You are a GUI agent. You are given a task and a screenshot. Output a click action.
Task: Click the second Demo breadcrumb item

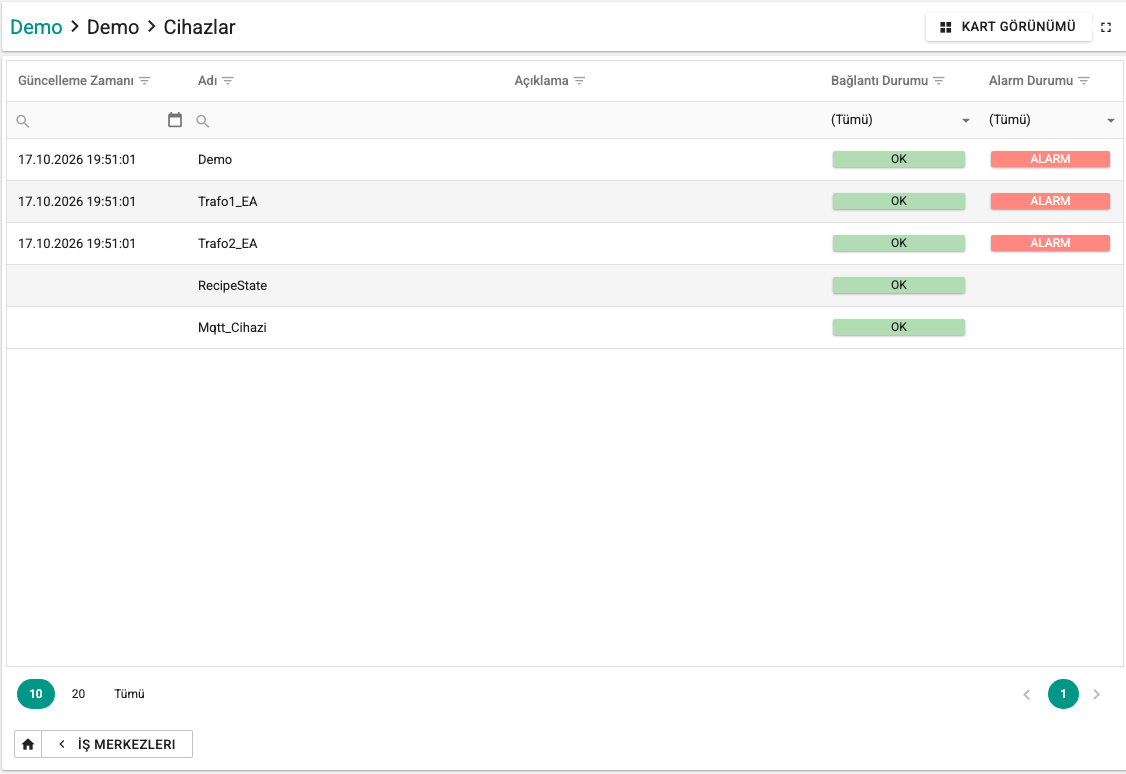click(113, 27)
